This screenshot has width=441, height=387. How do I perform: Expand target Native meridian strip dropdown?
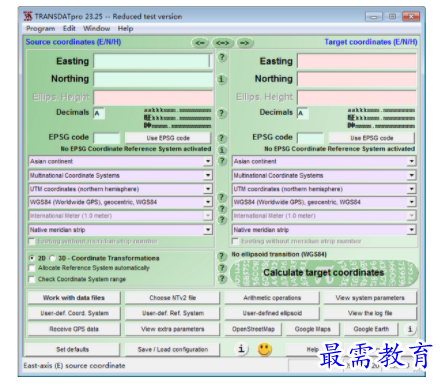tap(411, 230)
